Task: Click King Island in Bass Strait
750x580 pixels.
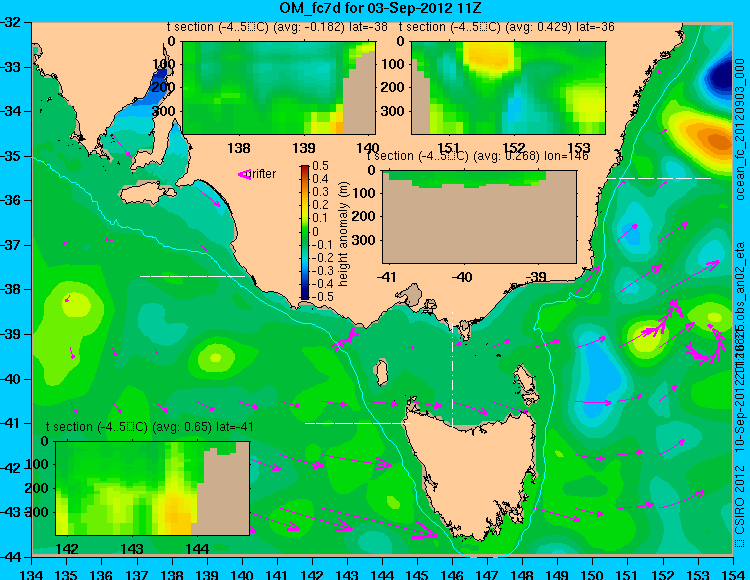Action: point(381,373)
